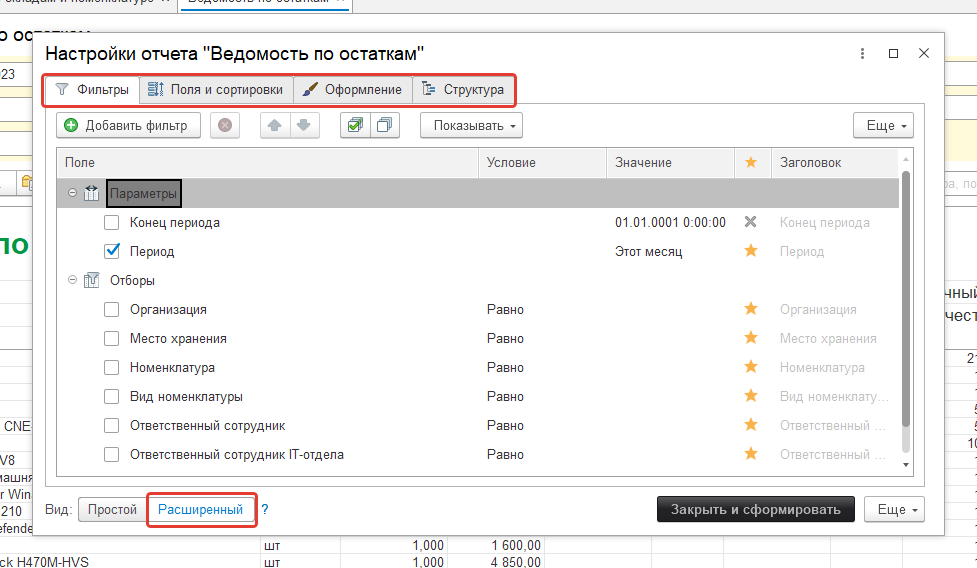
Task: Enable the Вид номенклатуры filter checkbox
Action: click(x=112, y=396)
